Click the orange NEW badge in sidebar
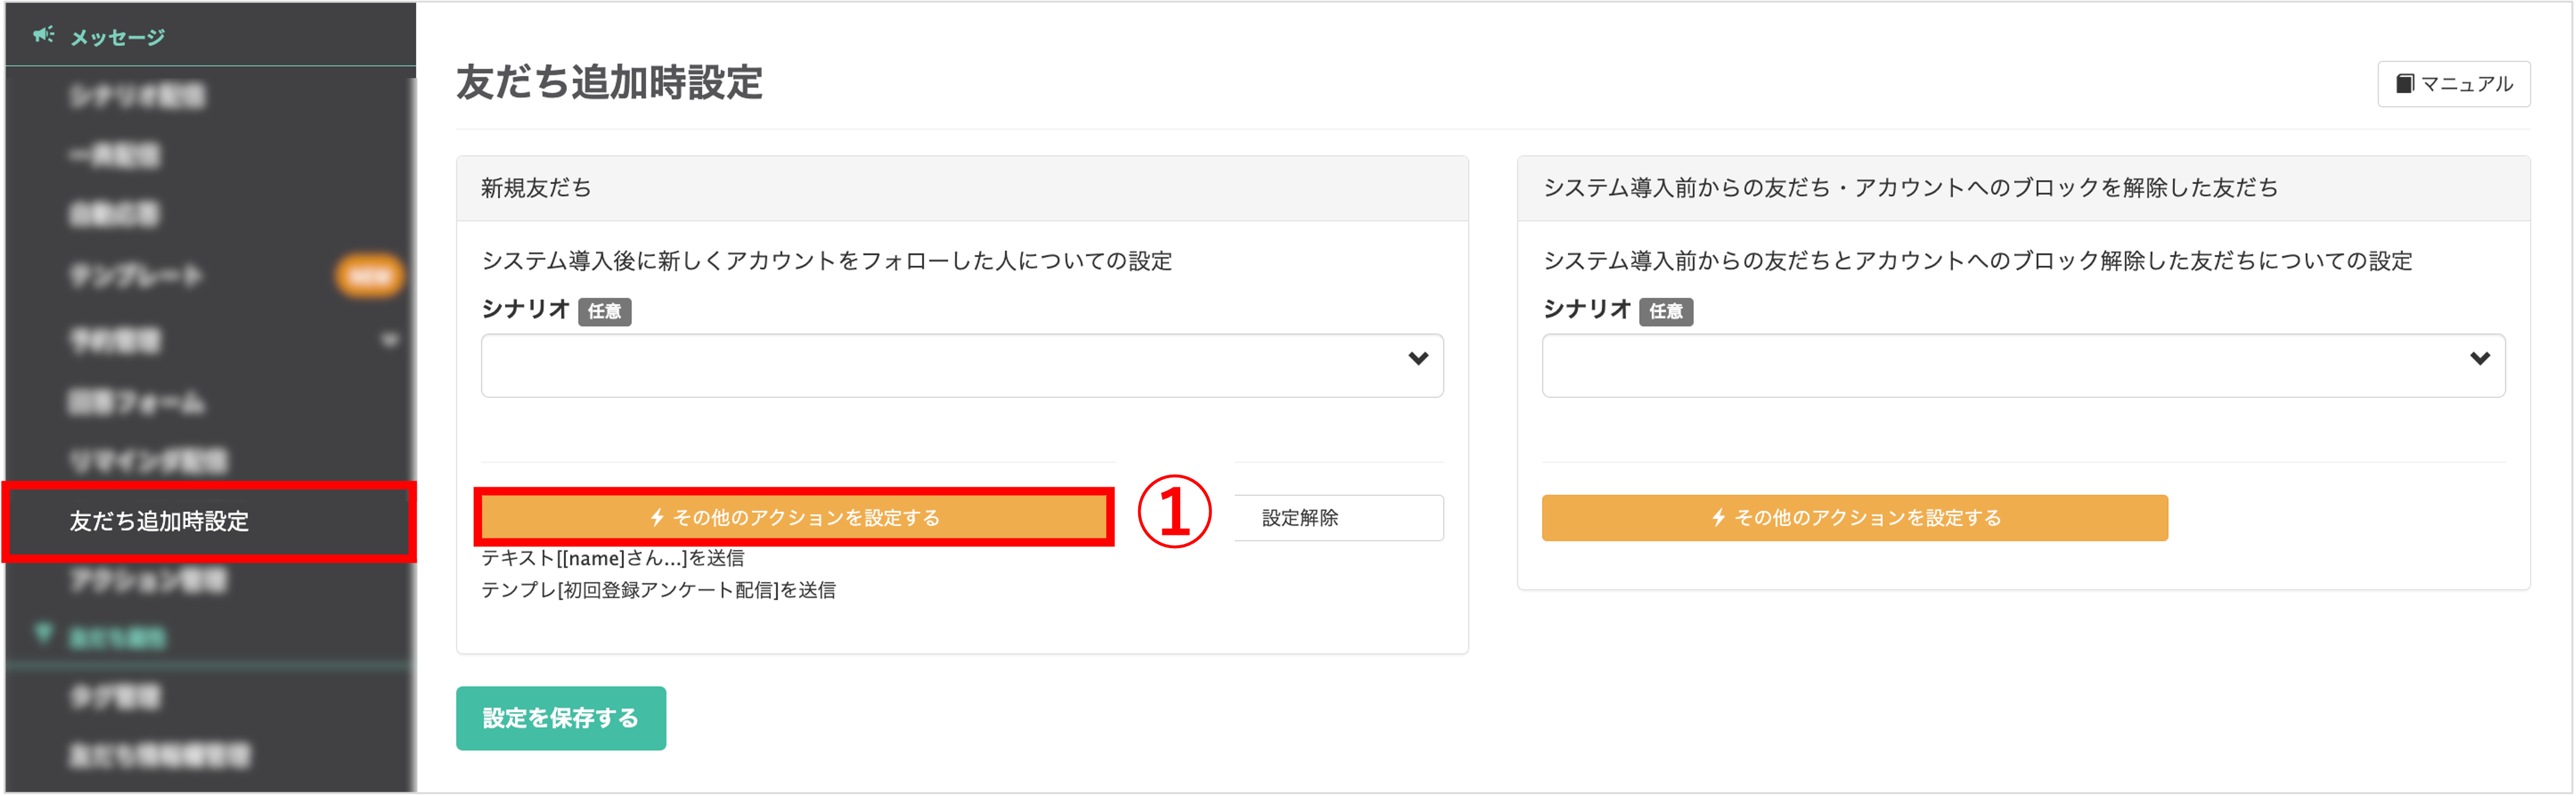 click(370, 276)
